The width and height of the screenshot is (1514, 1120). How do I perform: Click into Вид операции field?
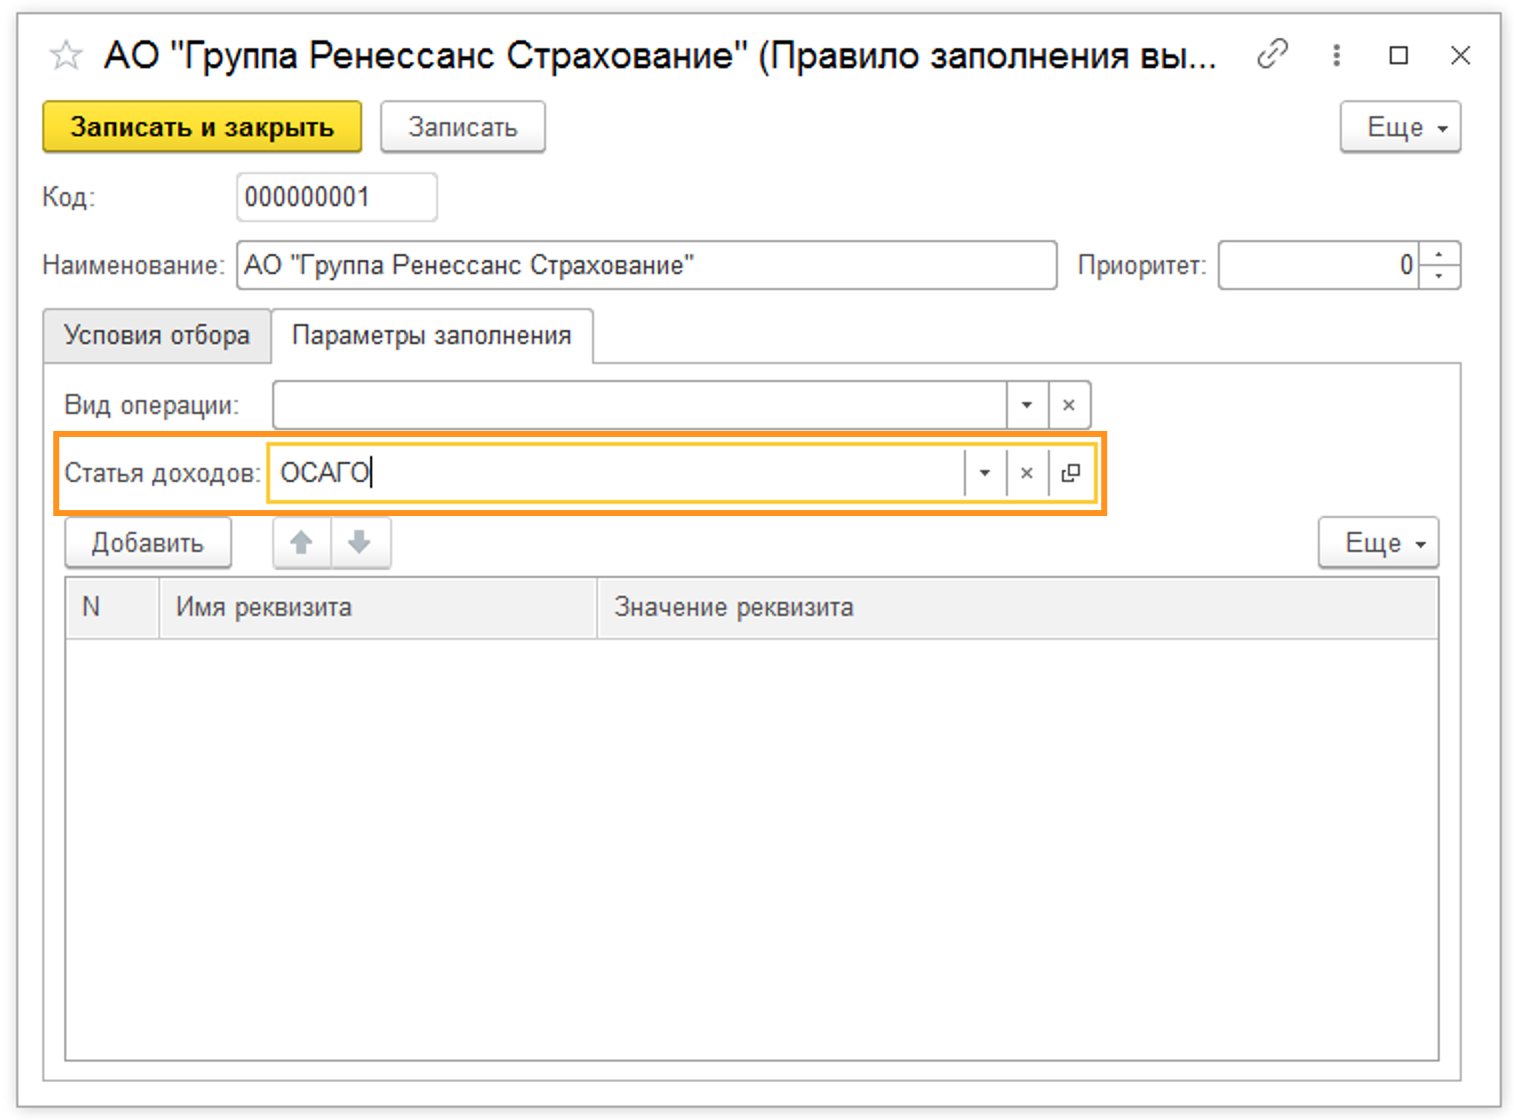(x=639, y=405)
